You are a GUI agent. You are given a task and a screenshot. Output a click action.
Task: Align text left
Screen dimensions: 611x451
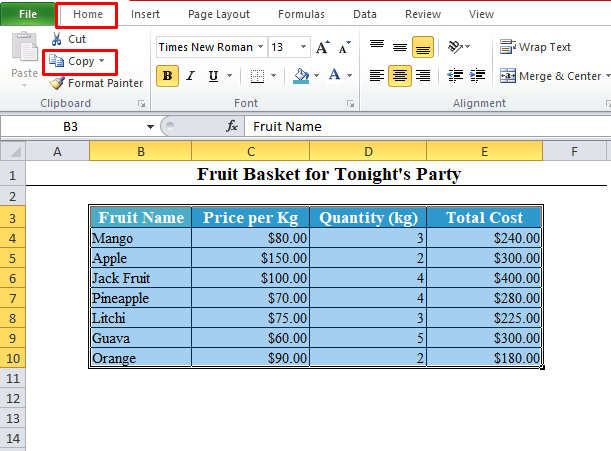377,76
